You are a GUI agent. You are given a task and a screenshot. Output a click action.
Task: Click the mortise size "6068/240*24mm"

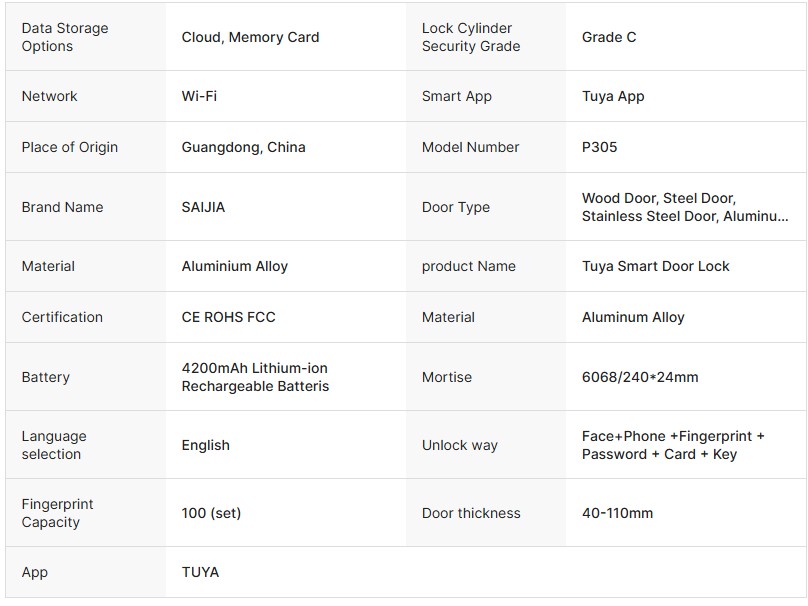(640, 377)
